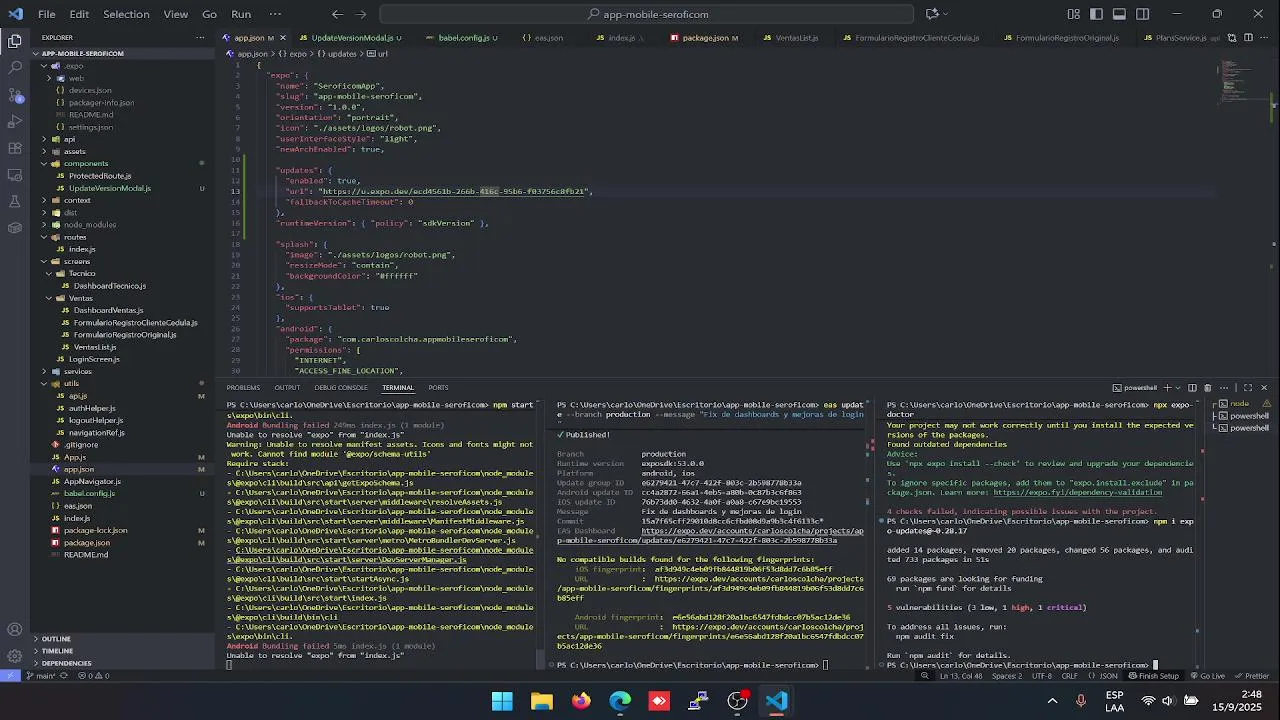The image size is (1280, 720).
Task: Open the Windows Start menu
Action: click(x=502, y=701)
